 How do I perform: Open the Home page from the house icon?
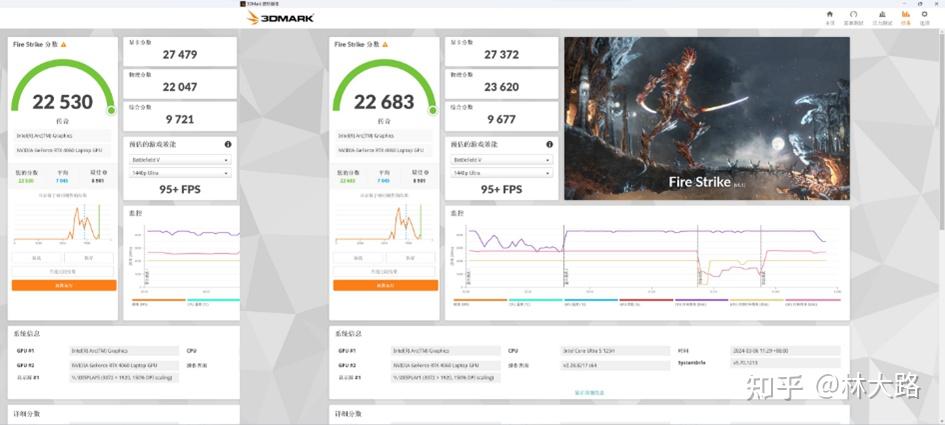[x=830, y=14]
